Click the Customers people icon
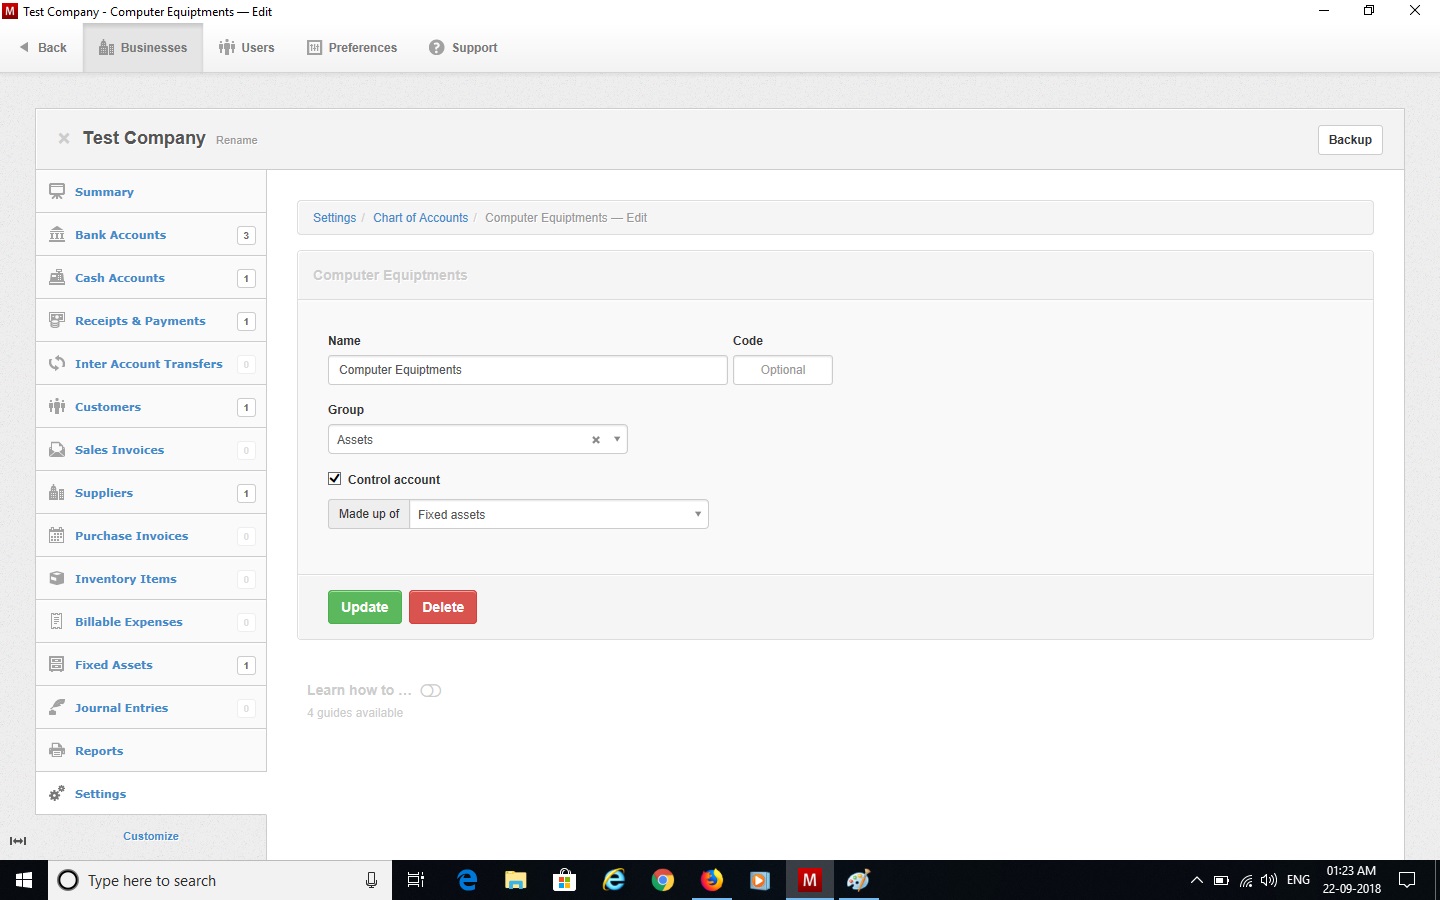The height and width of the screenshot is (900, 1440). [x=57, y=406]
